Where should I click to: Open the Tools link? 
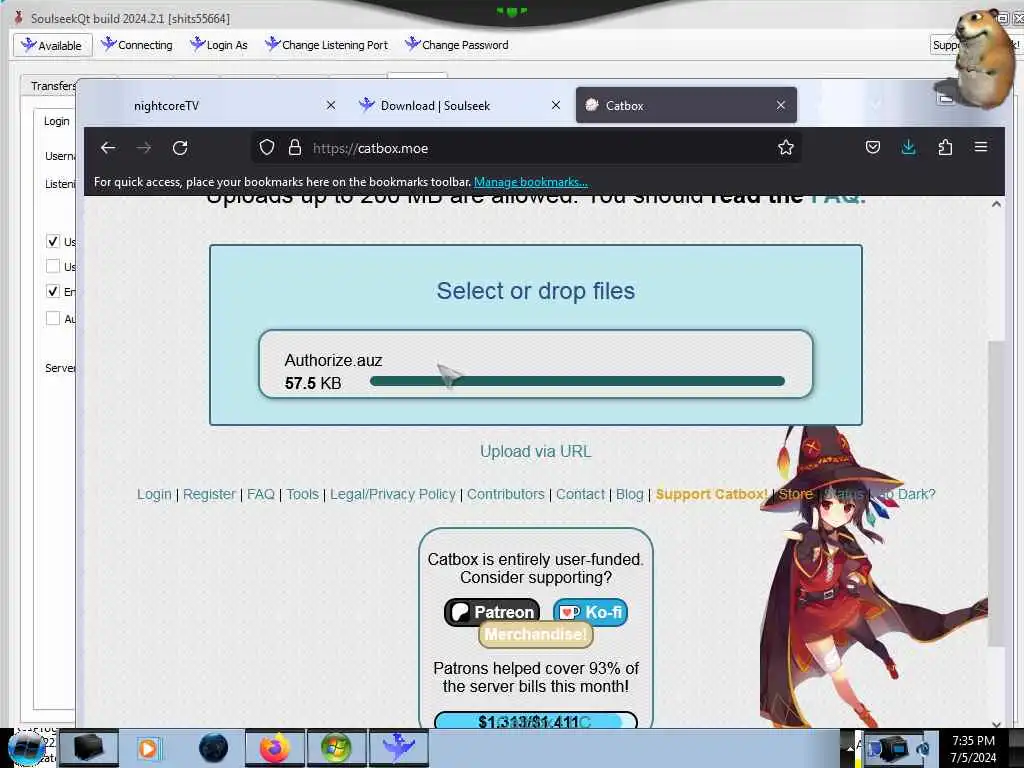point(302,494)
